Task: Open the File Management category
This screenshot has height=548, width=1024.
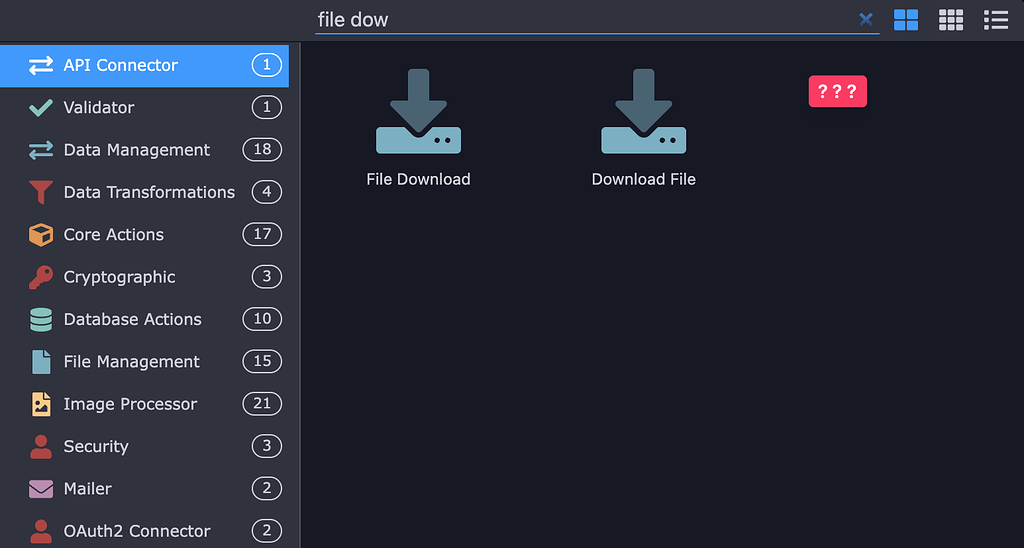Action: 144,362
